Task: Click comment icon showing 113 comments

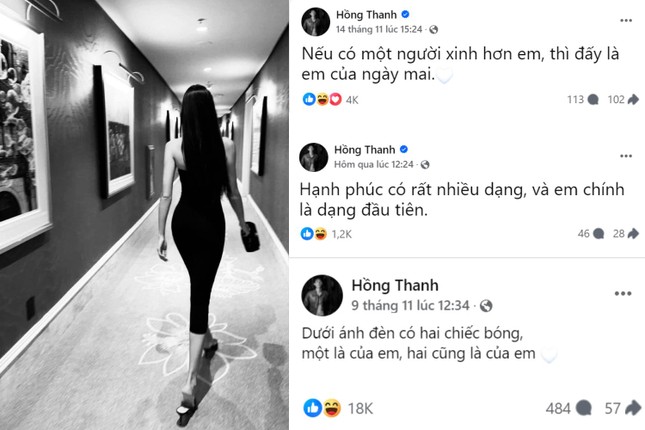Action: click(593, 100)
